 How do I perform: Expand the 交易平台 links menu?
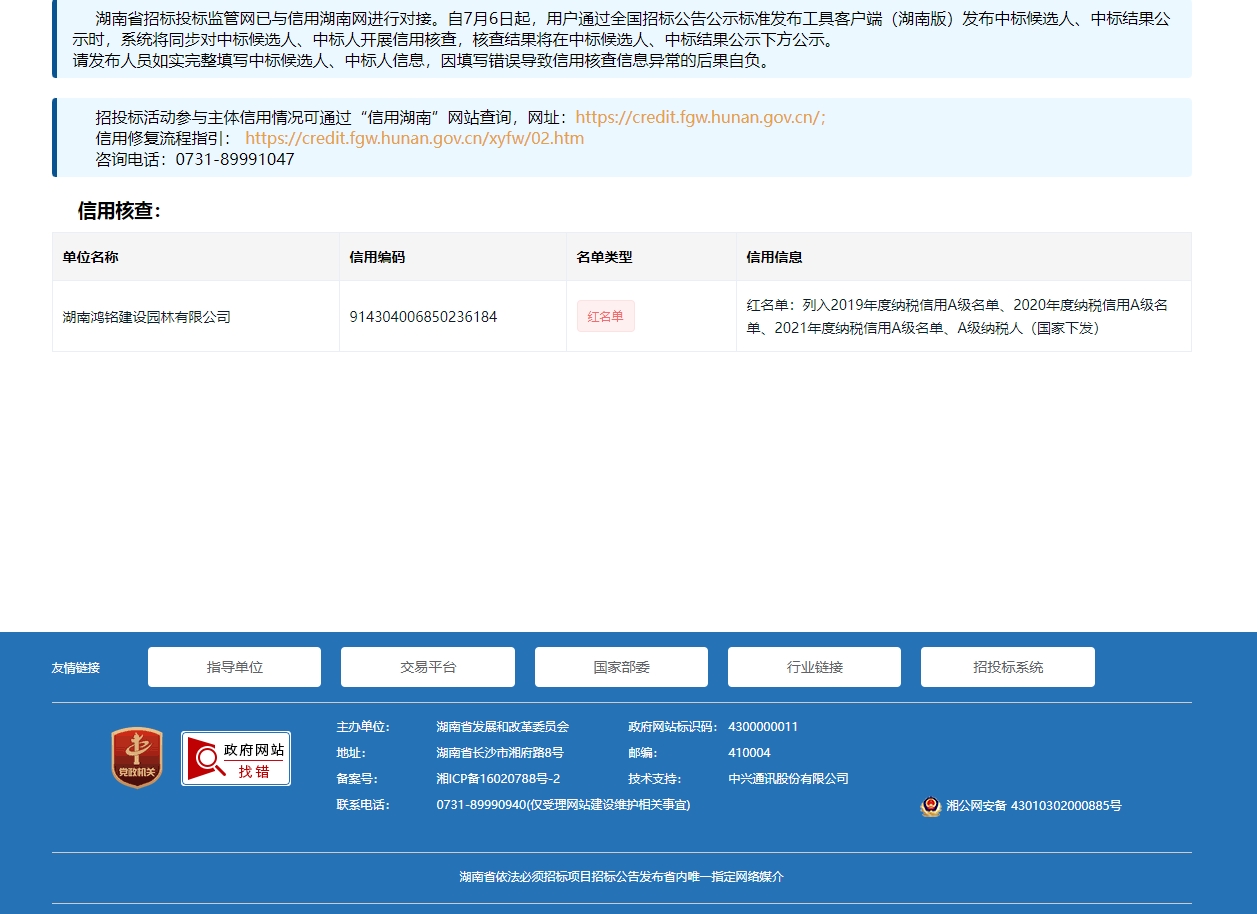427,667
